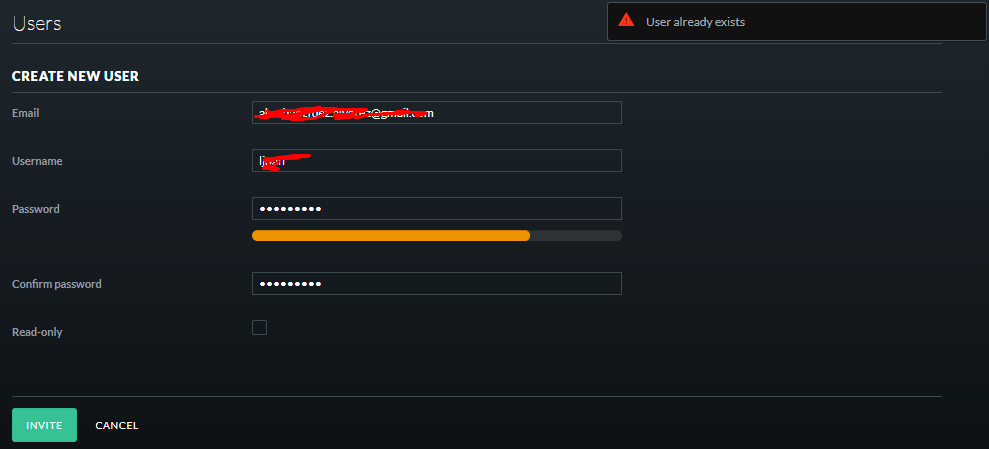Click the Users page heading

37,23
